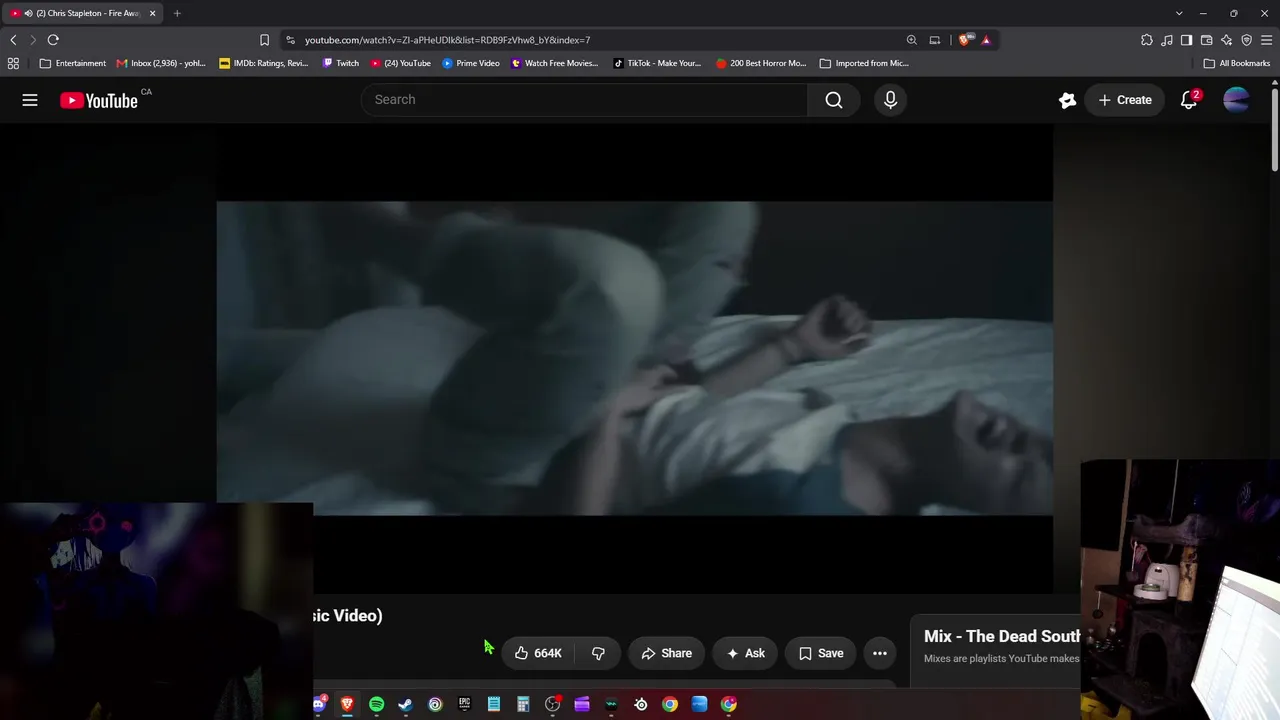1280x720 pixels.
Task: Open the IMDb Ratings bookmark
Action: click(x=264, y=63)
